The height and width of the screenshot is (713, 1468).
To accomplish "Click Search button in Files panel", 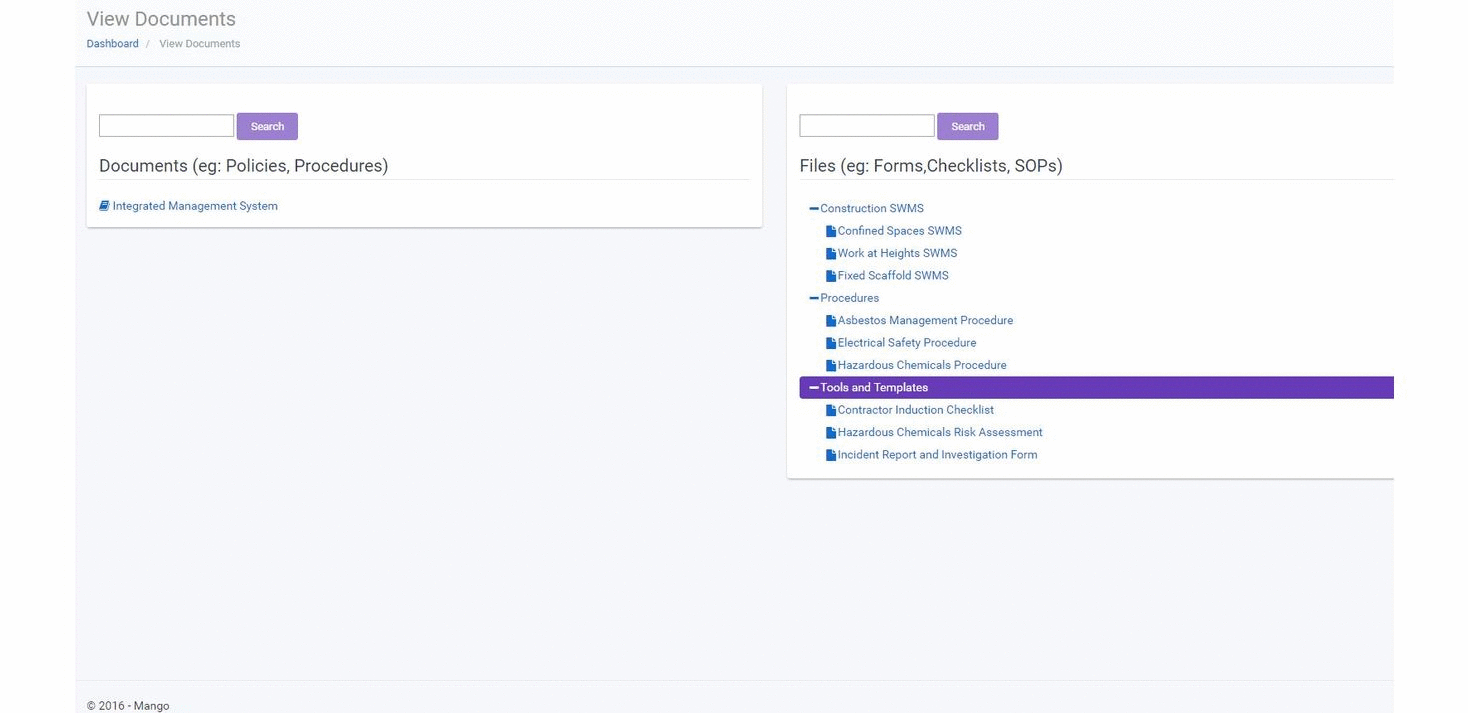I will point(968,126).
